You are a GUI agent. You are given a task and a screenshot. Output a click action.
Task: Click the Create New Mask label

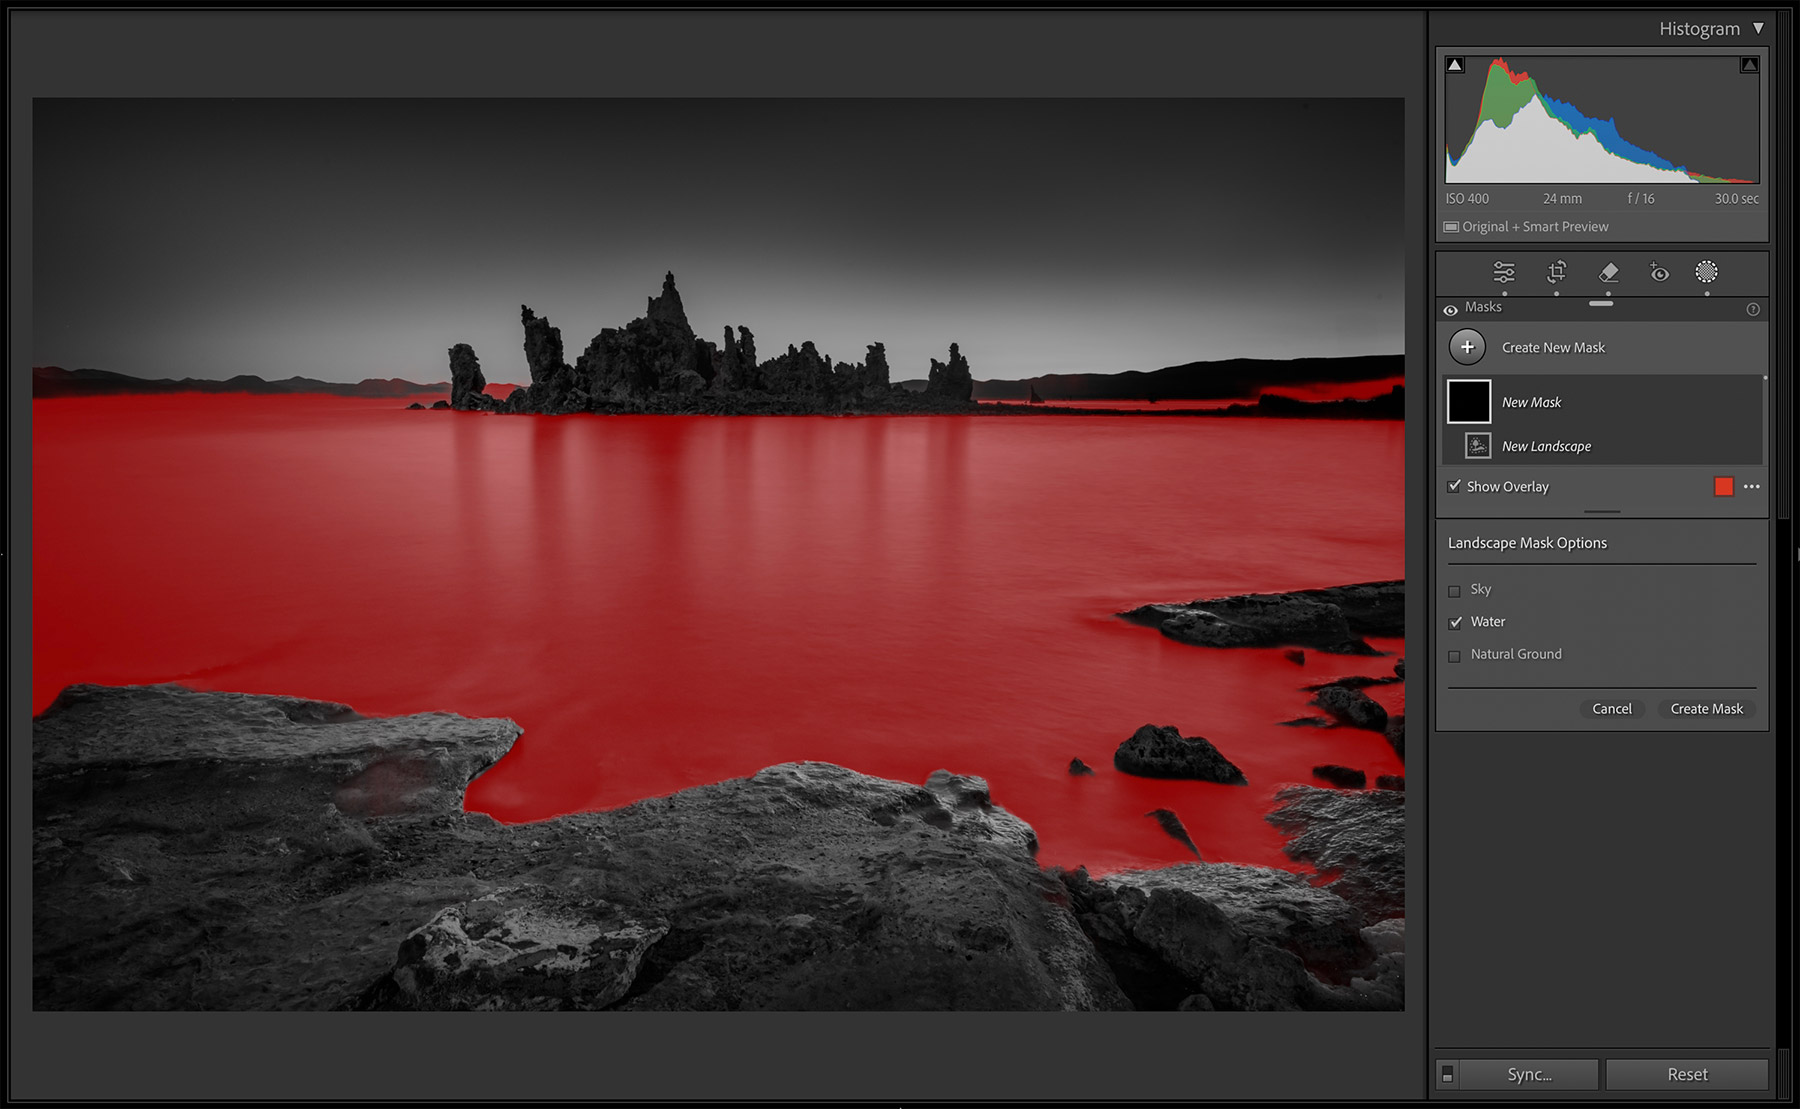pyautogui.click(x=1553, y=347)
